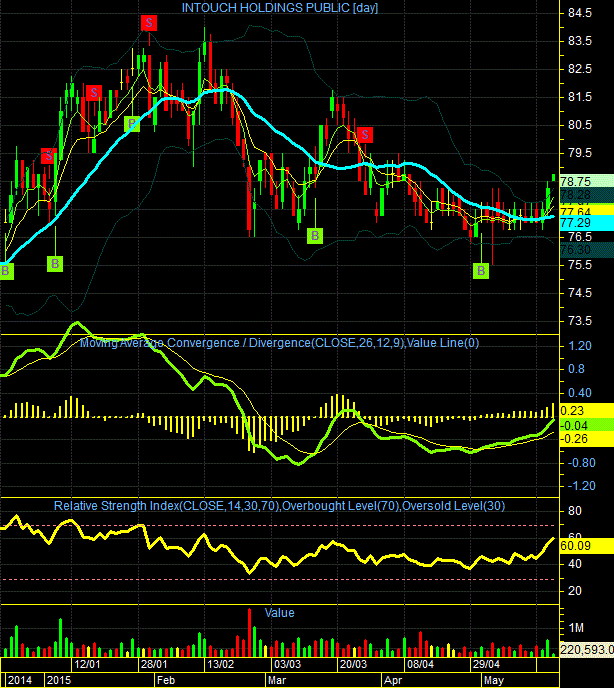Click the Relative Strength Index indicator label
The width and height of the screenshot is (614, 688).
279,506
